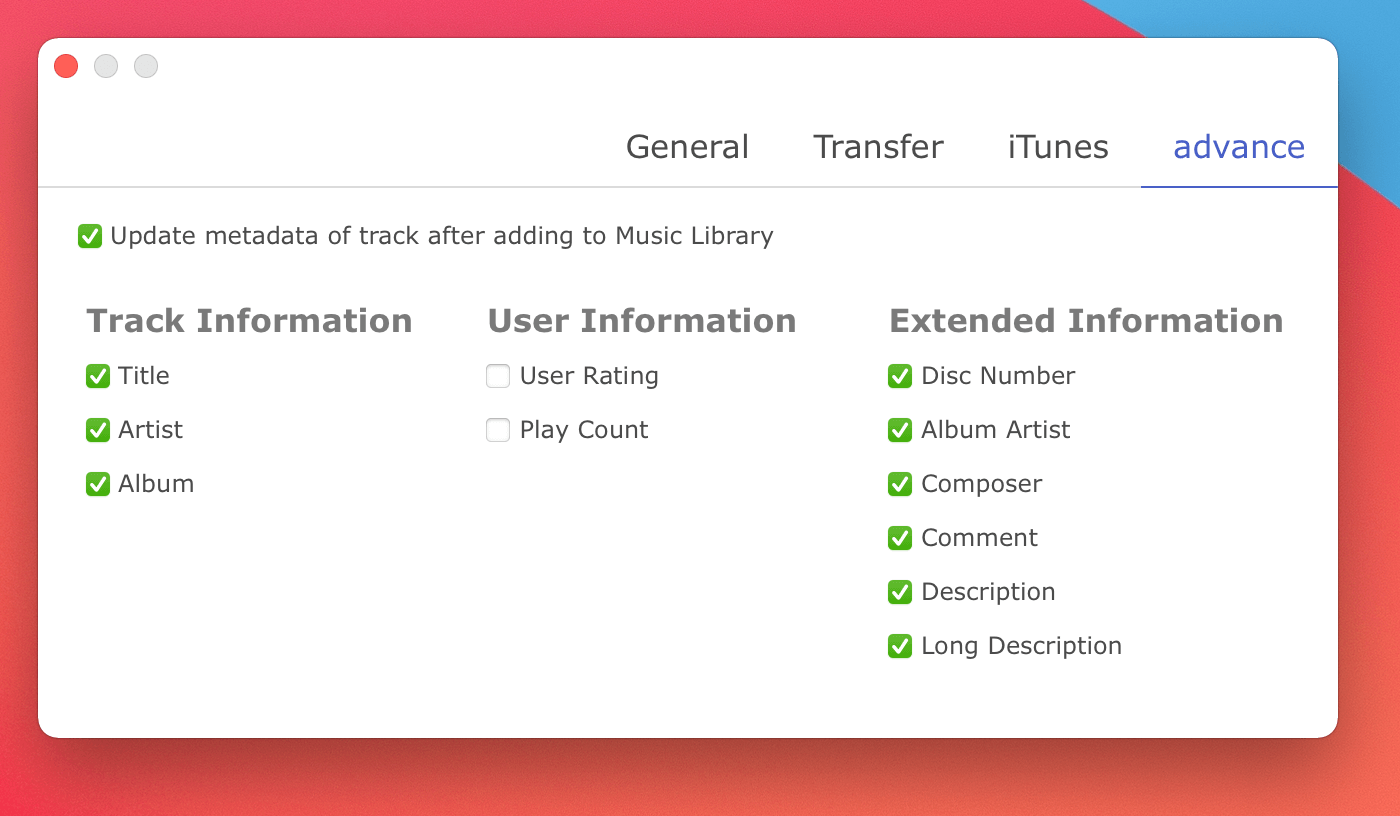The height and width of the screenshot is (816, 1400).
Task: Disable the Composer checkbox
Action: [900, 484]
